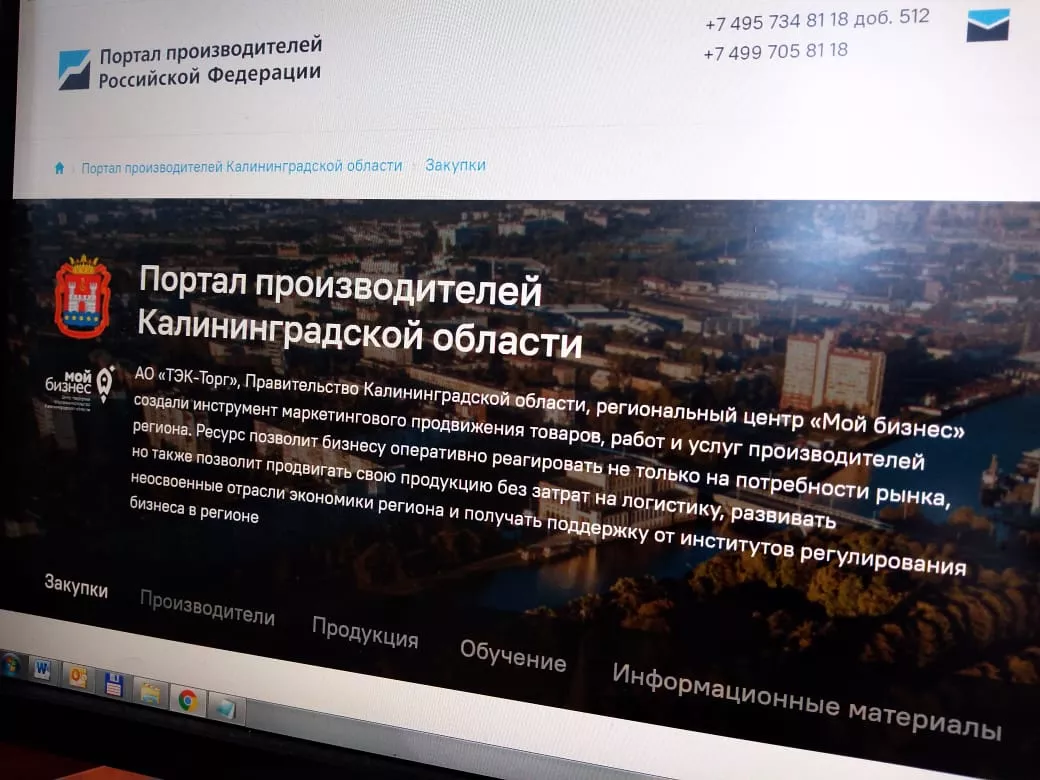1040x780 pixels.
Task: Click the Kaliningrad coat of arms emblem
Action: point(82,297)
